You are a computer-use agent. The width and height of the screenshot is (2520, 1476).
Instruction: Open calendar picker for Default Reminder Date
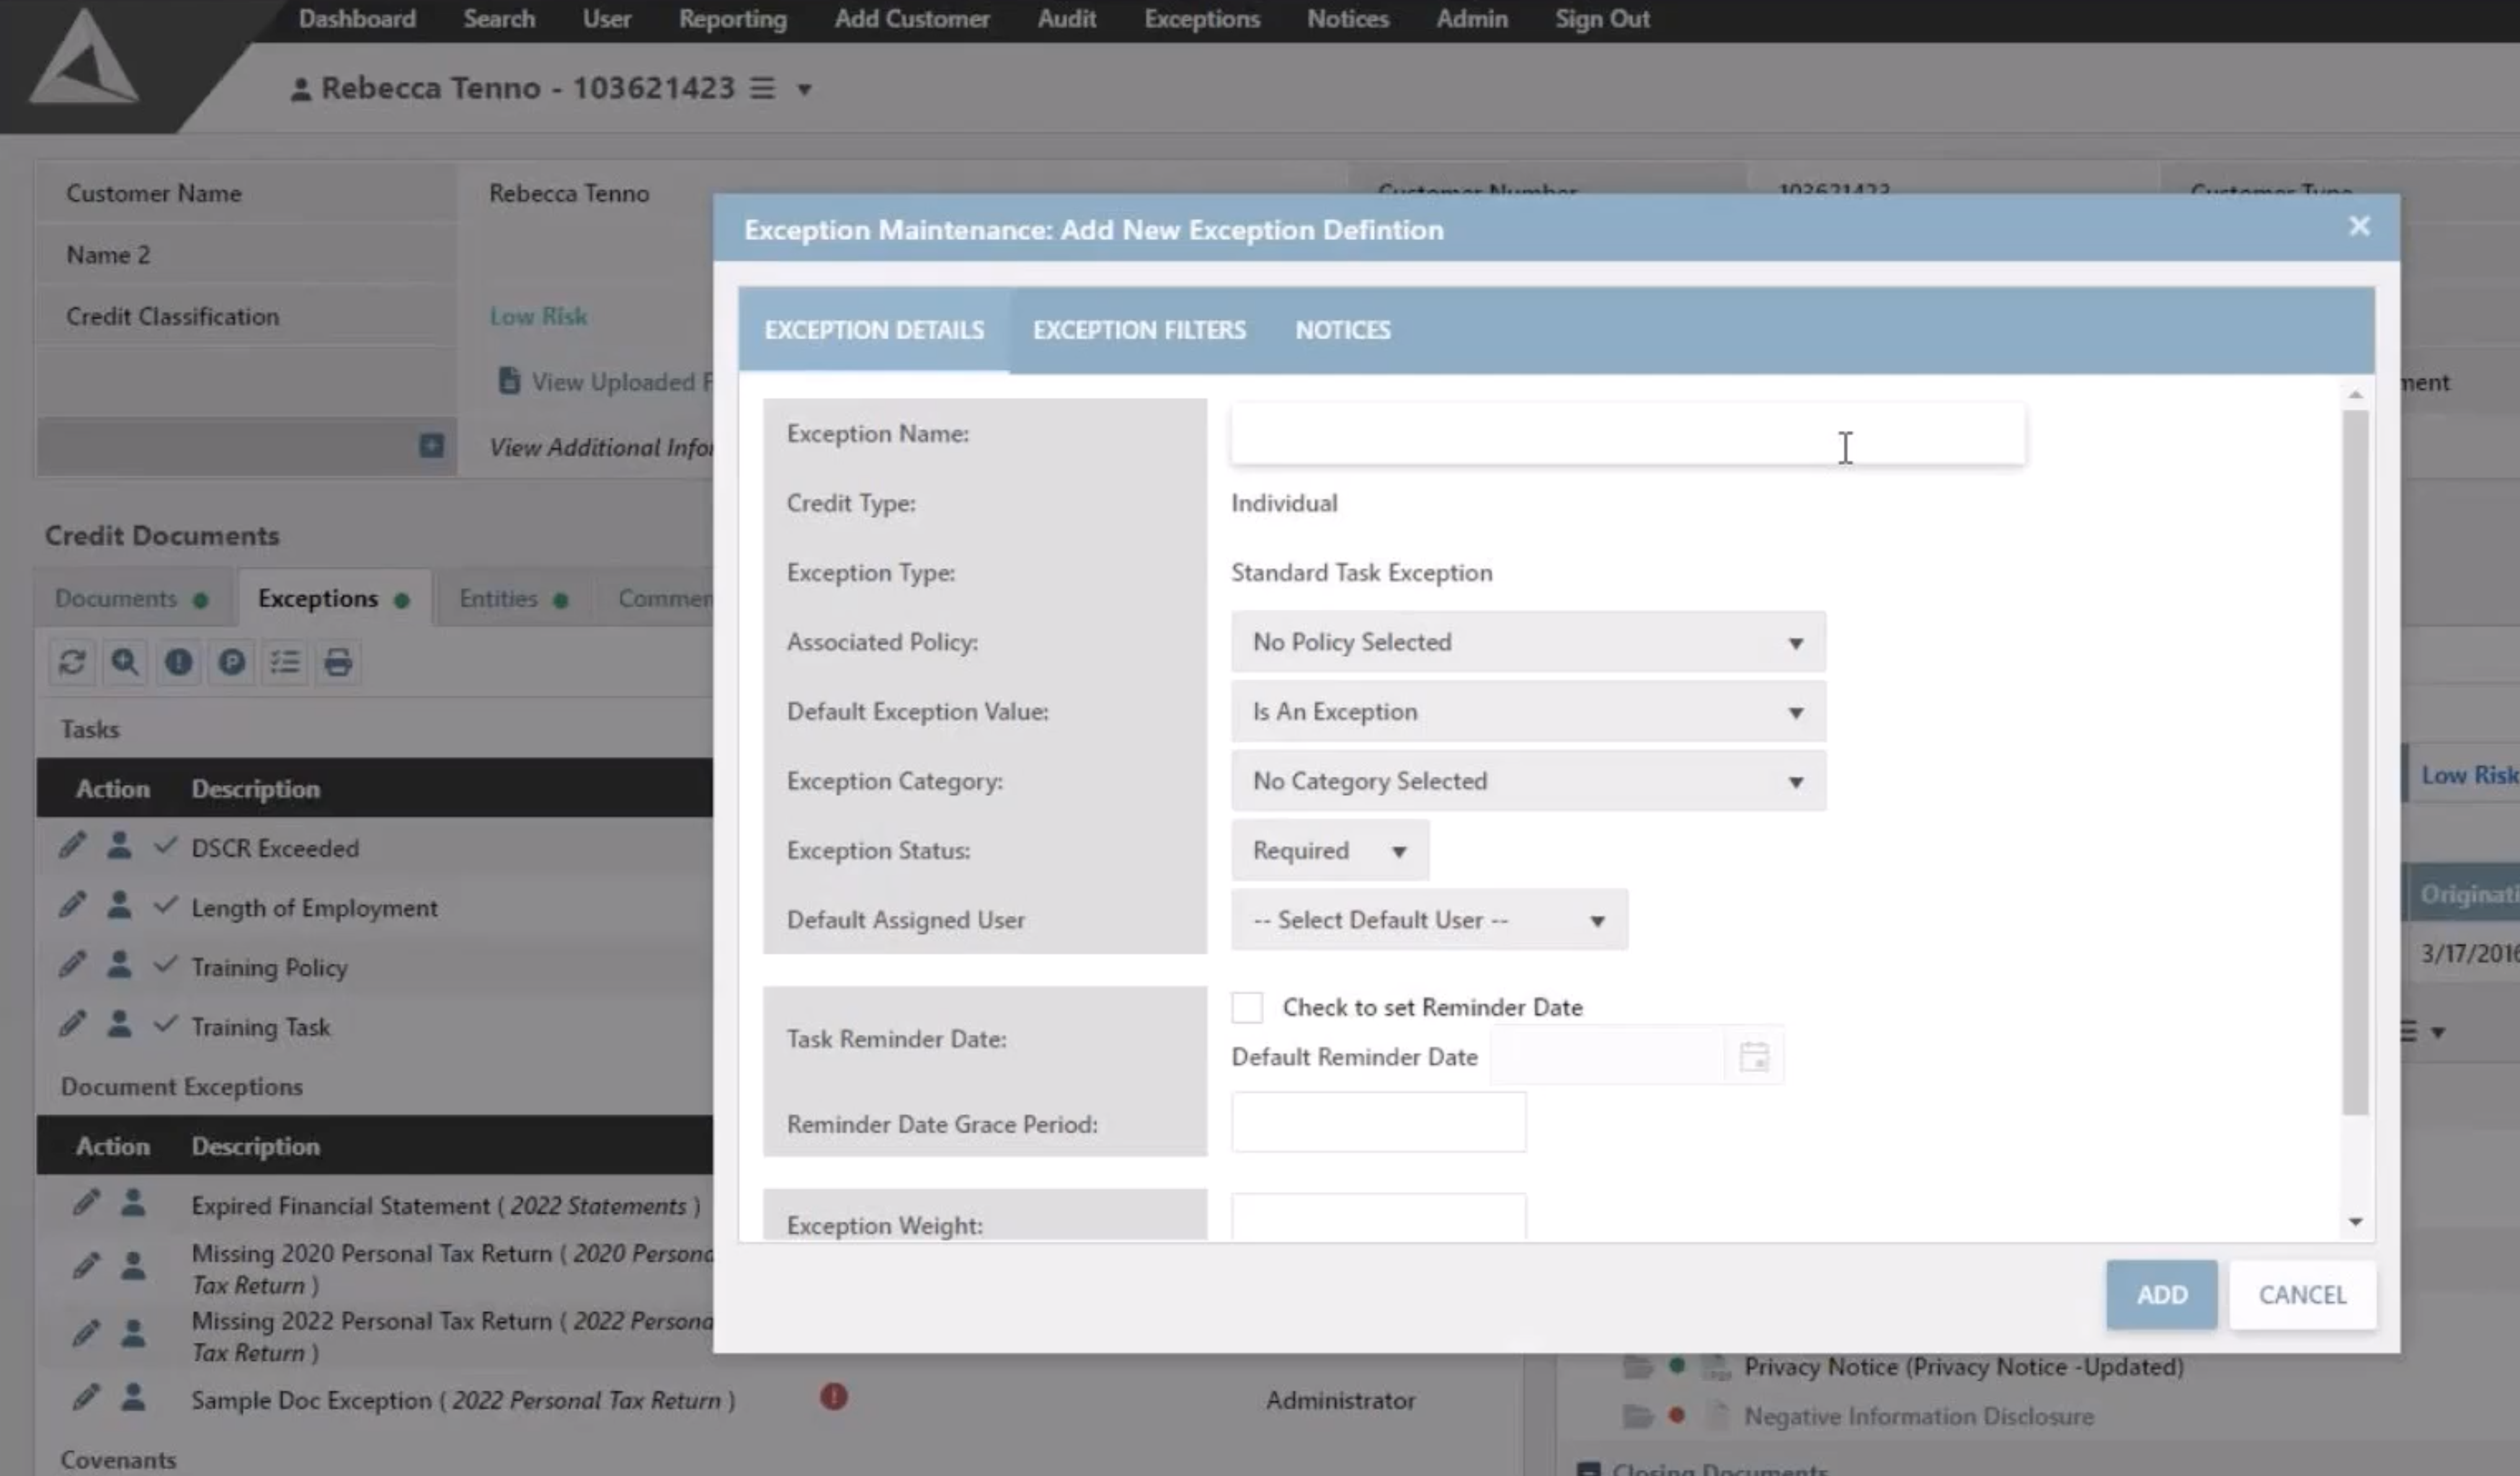(x=1753, y=1057)
